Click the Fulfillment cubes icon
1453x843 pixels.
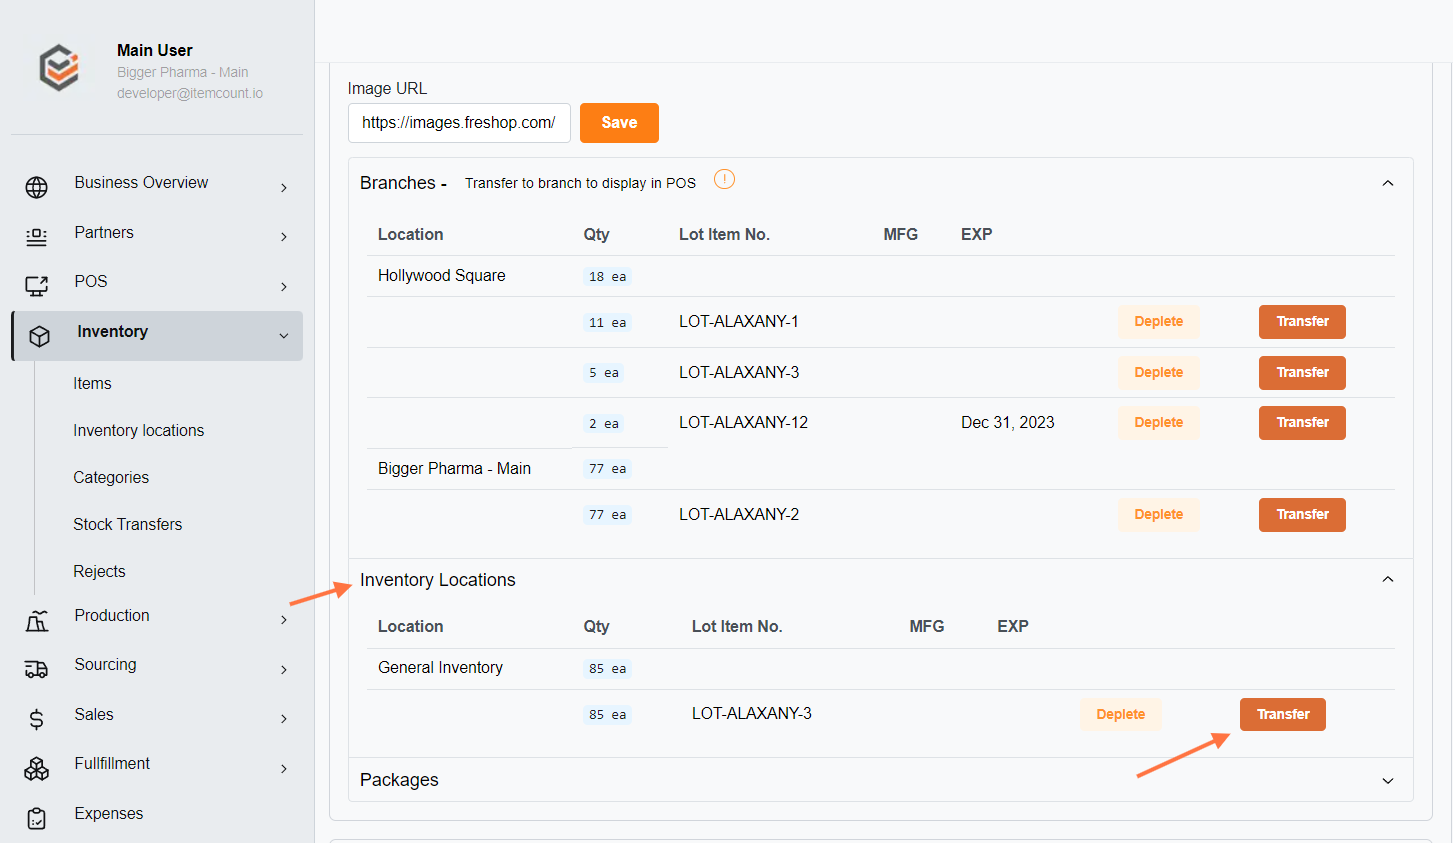click(37, 768)
